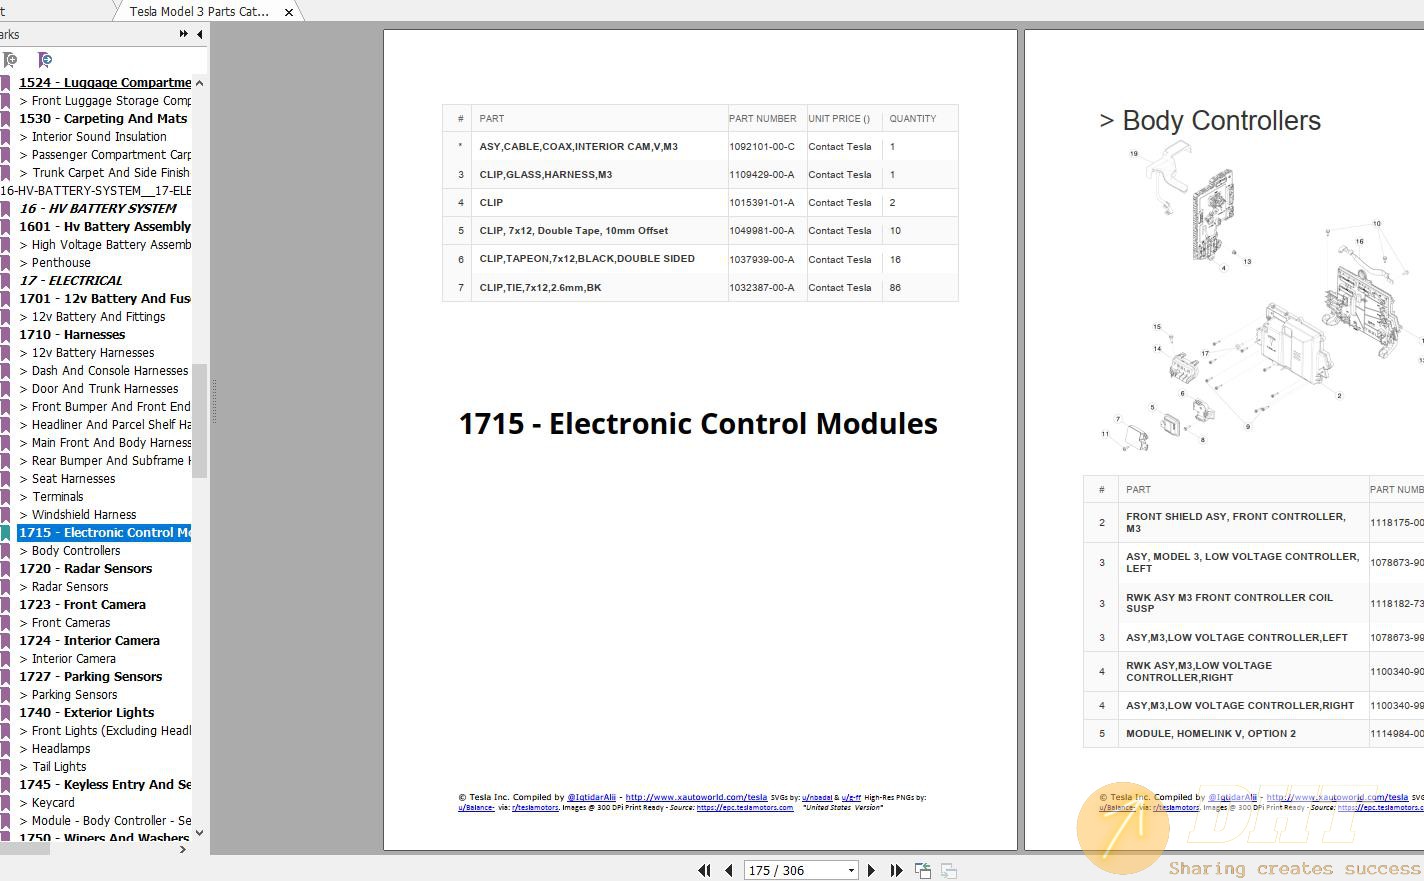Select the 1524 - Luggage Compartment bookmark
This screenshot has height=881, width=1424.
pyautogui.click(x=105, y=83)
